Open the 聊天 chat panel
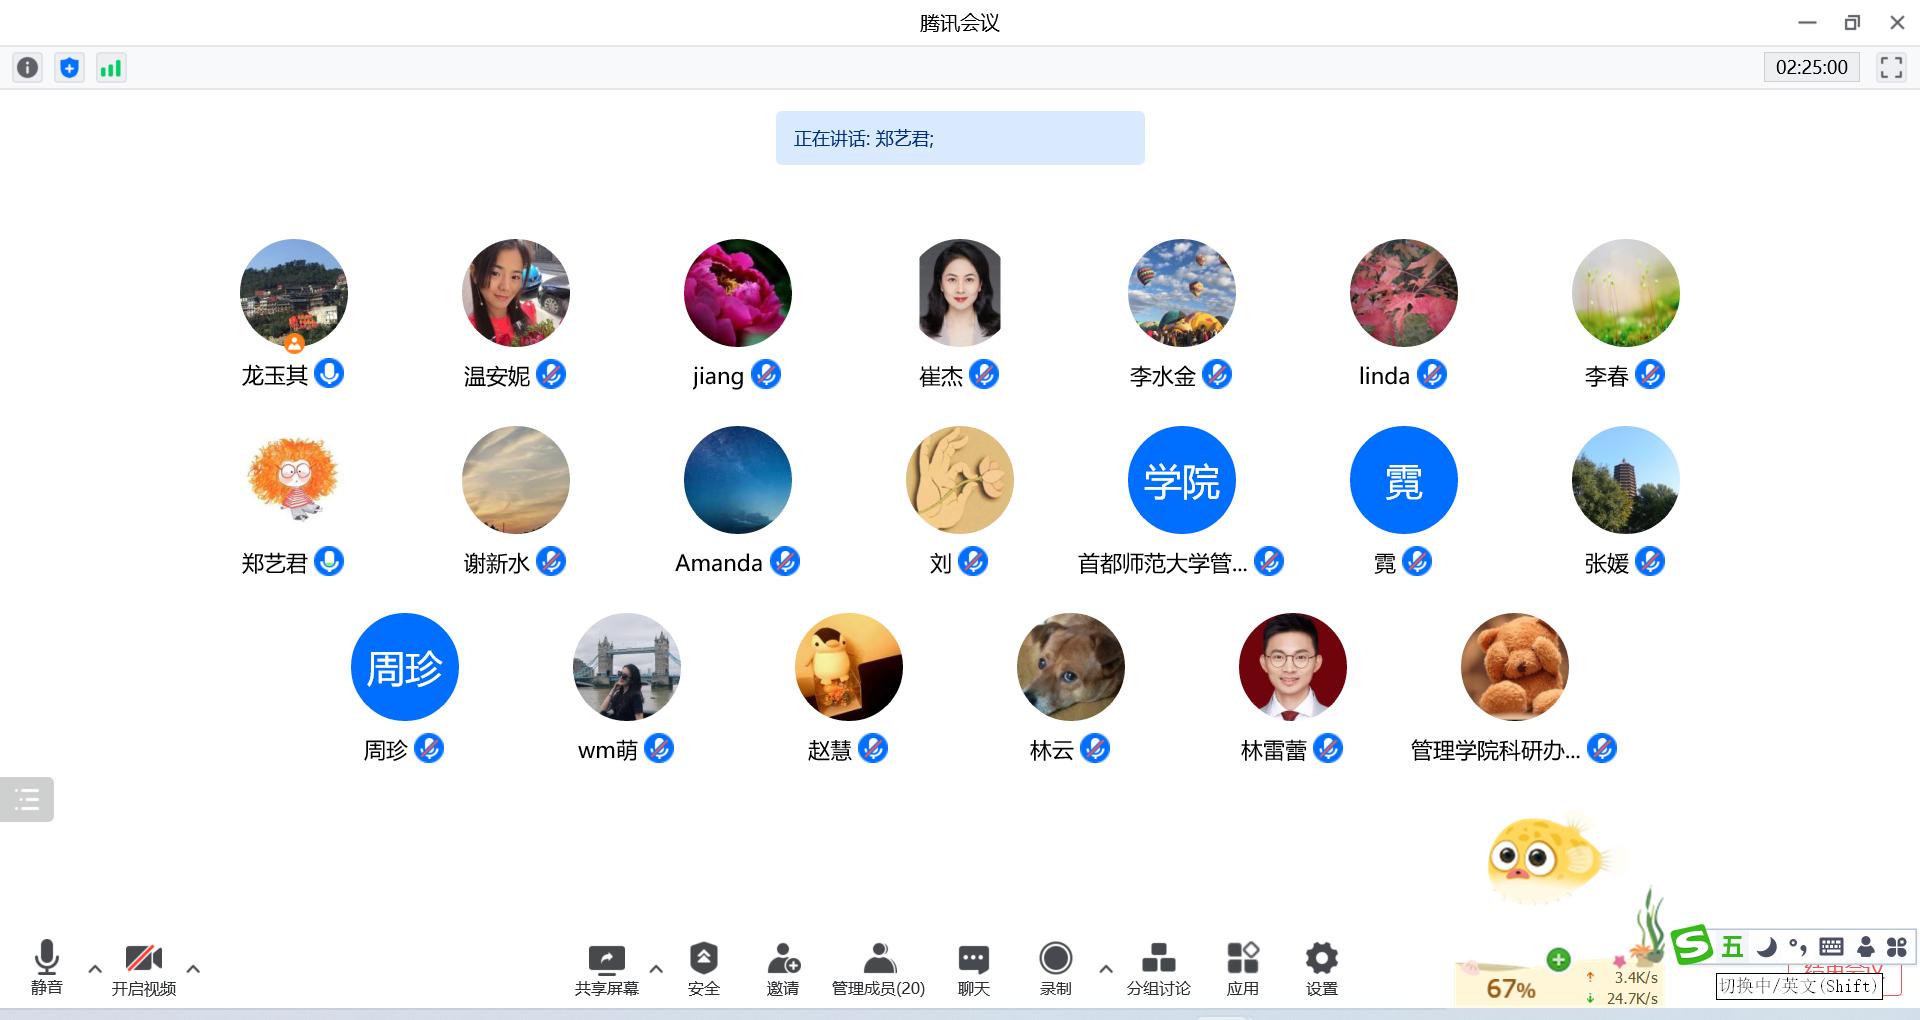This screenshot has height=1020, width=1920. click(973, 968)
